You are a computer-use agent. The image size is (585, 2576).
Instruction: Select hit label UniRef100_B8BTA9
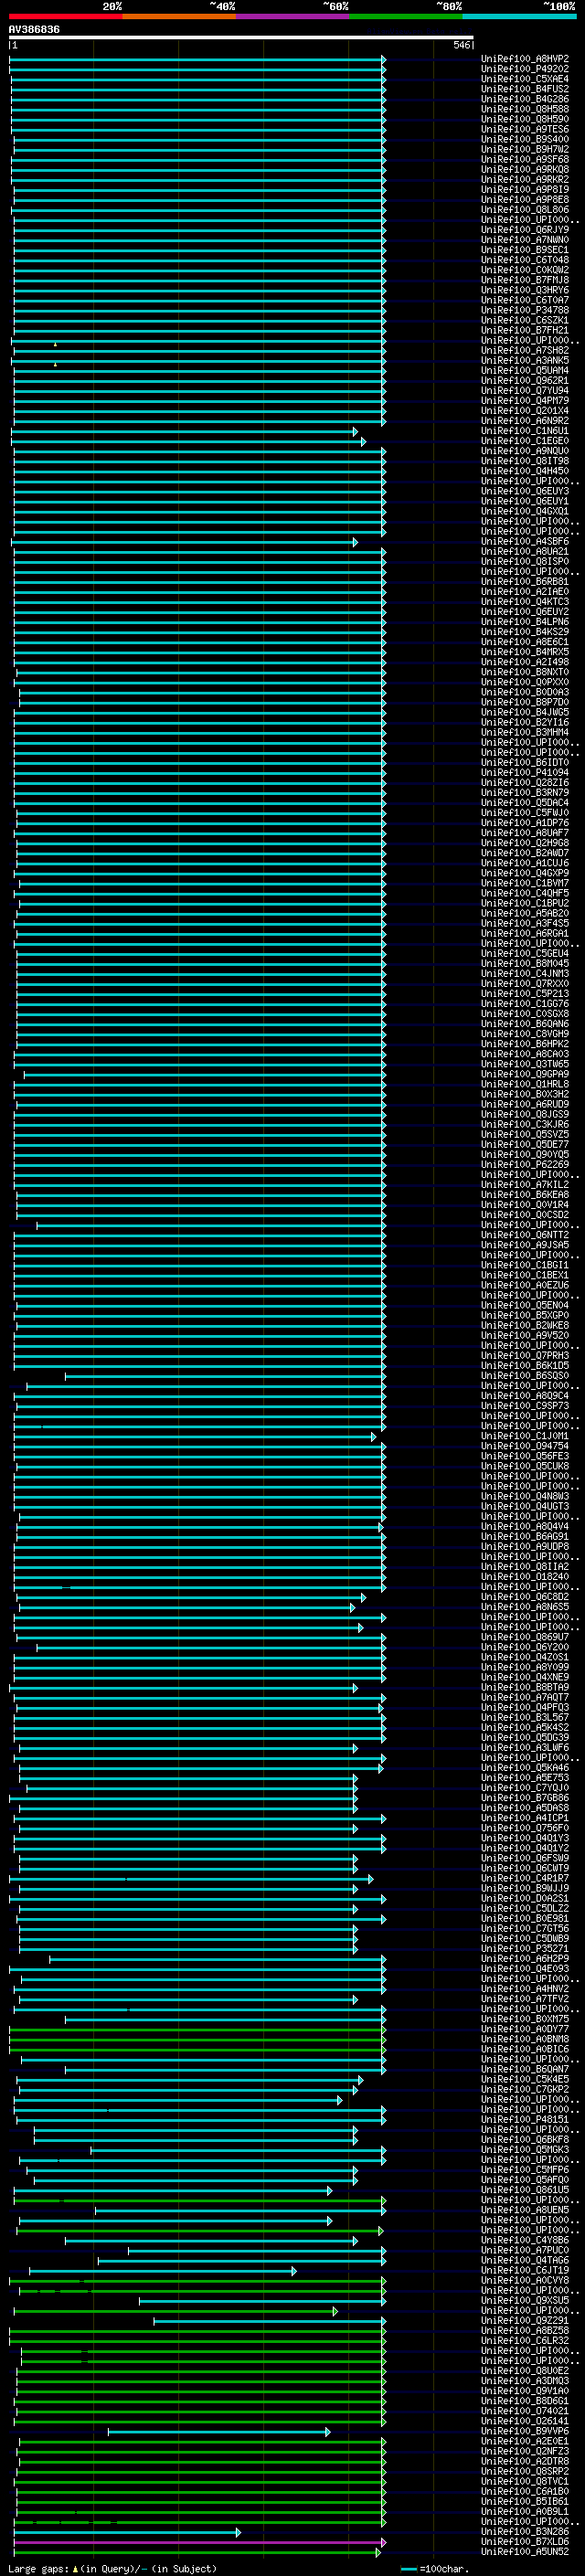[x=525, y=1688]
